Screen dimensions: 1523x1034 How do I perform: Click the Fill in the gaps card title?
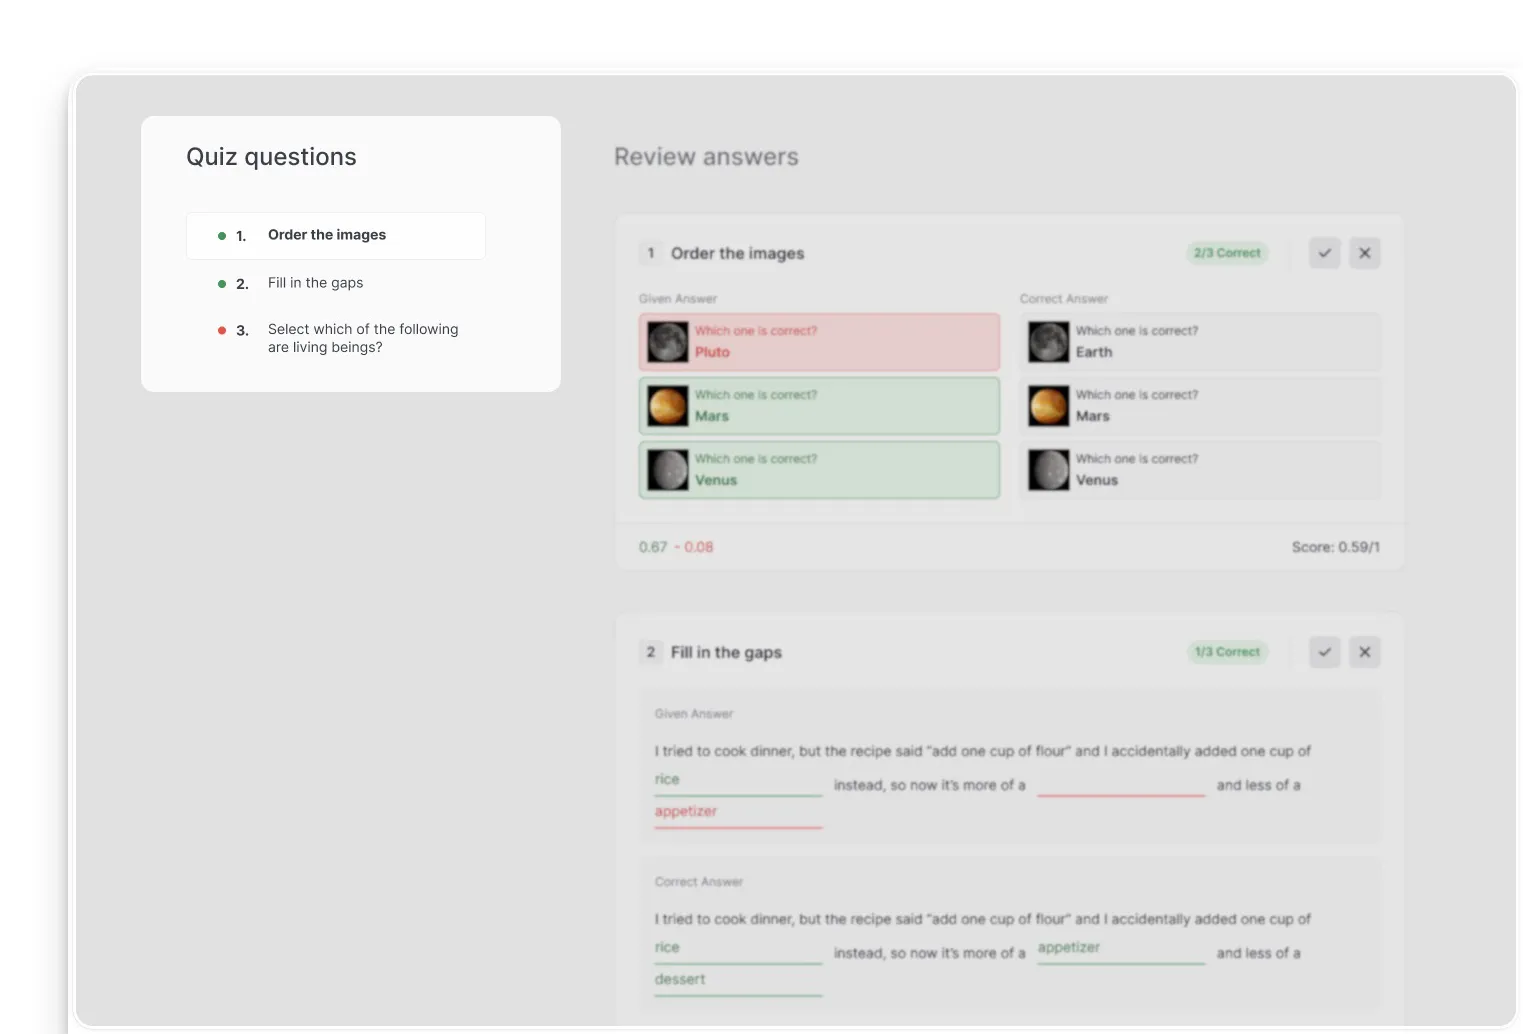(726, 652)
